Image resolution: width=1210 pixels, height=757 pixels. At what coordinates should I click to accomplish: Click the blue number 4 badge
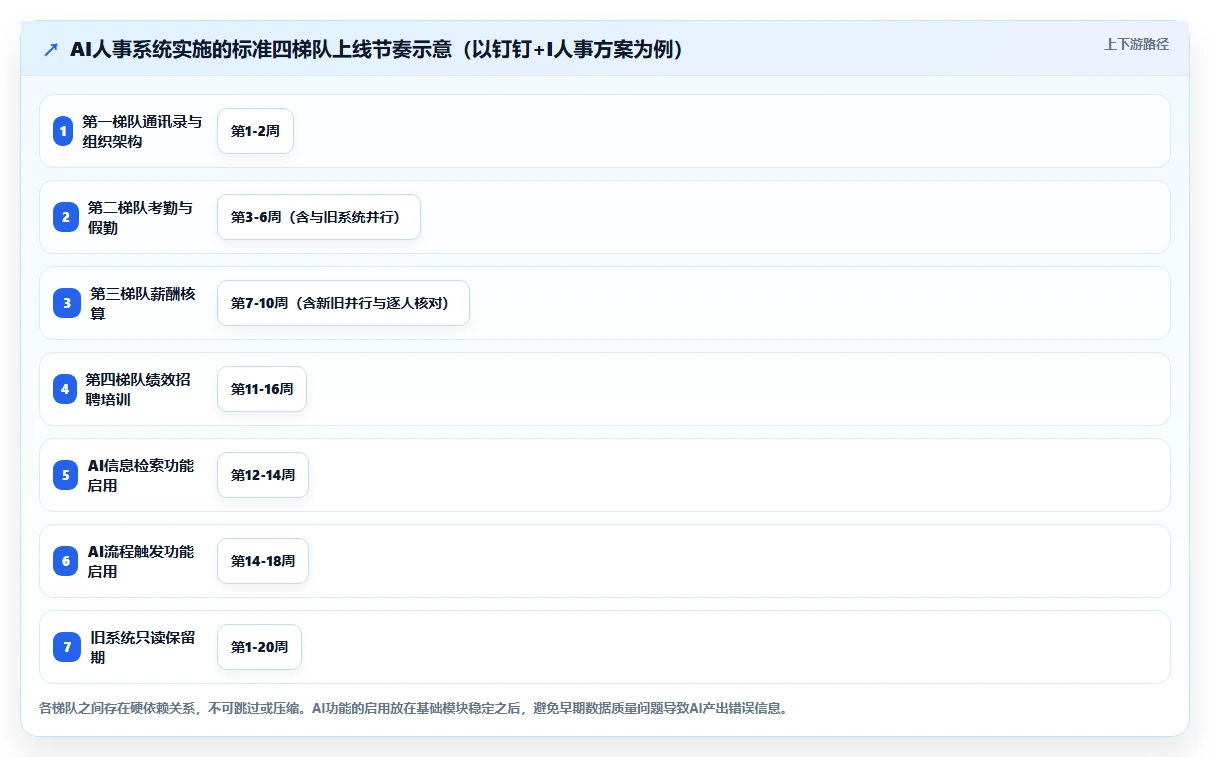pyautogui.click(x=65, y=389)
